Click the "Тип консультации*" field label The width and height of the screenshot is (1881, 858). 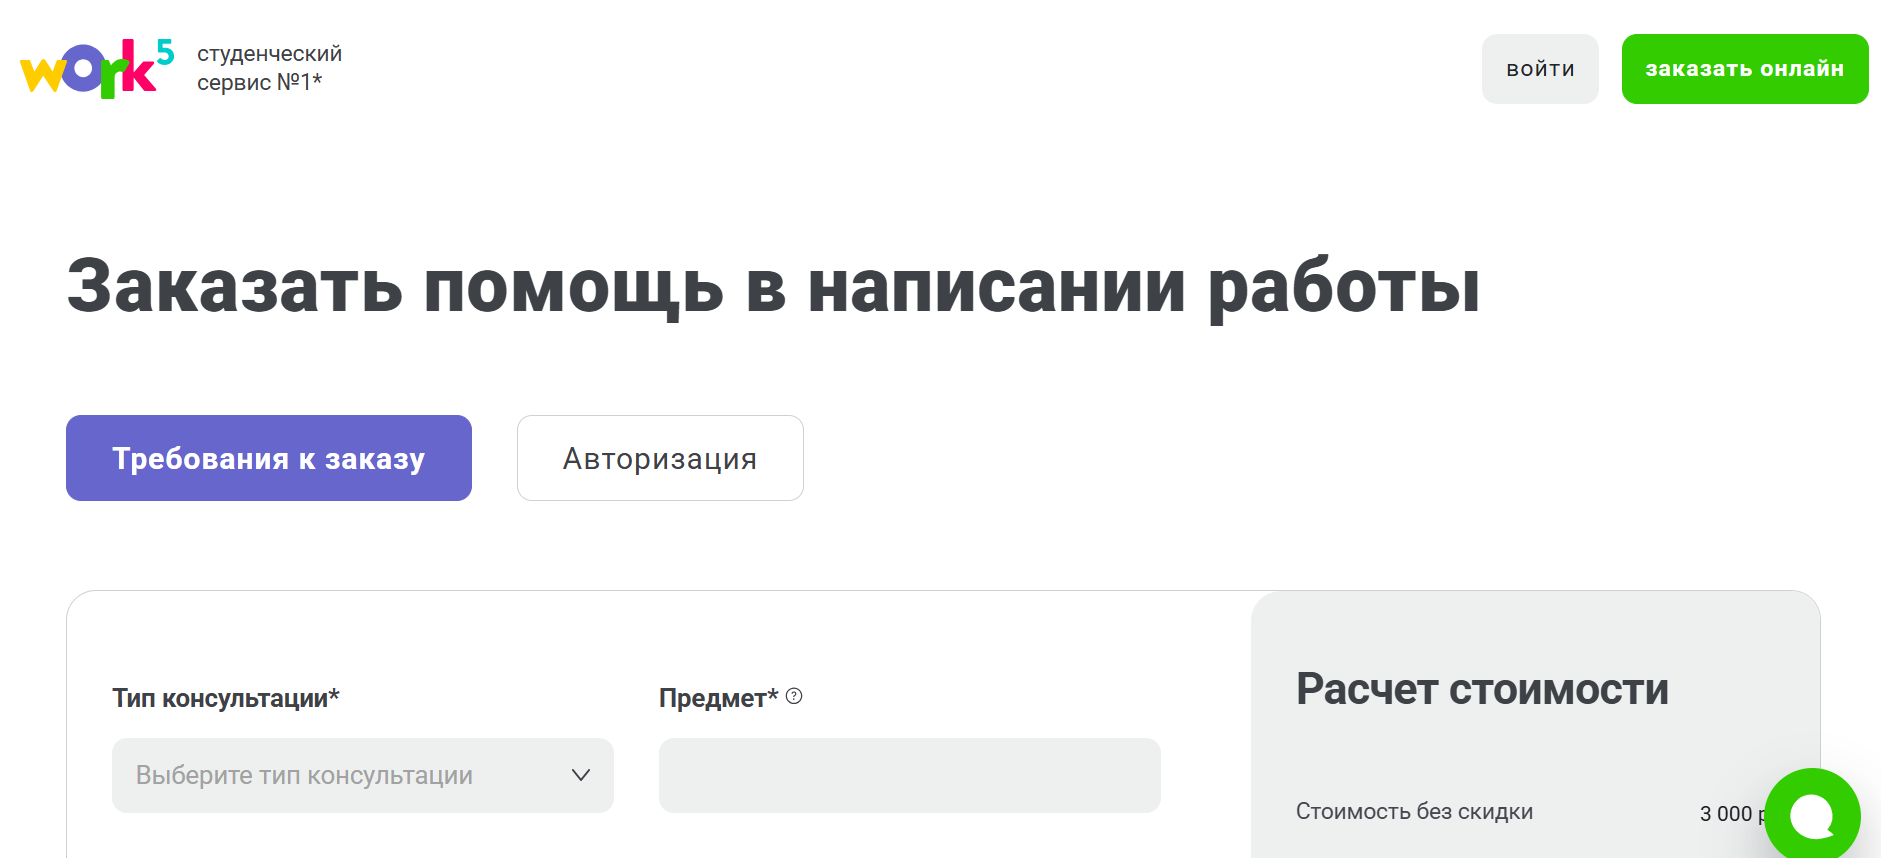(x=226, y=698)
